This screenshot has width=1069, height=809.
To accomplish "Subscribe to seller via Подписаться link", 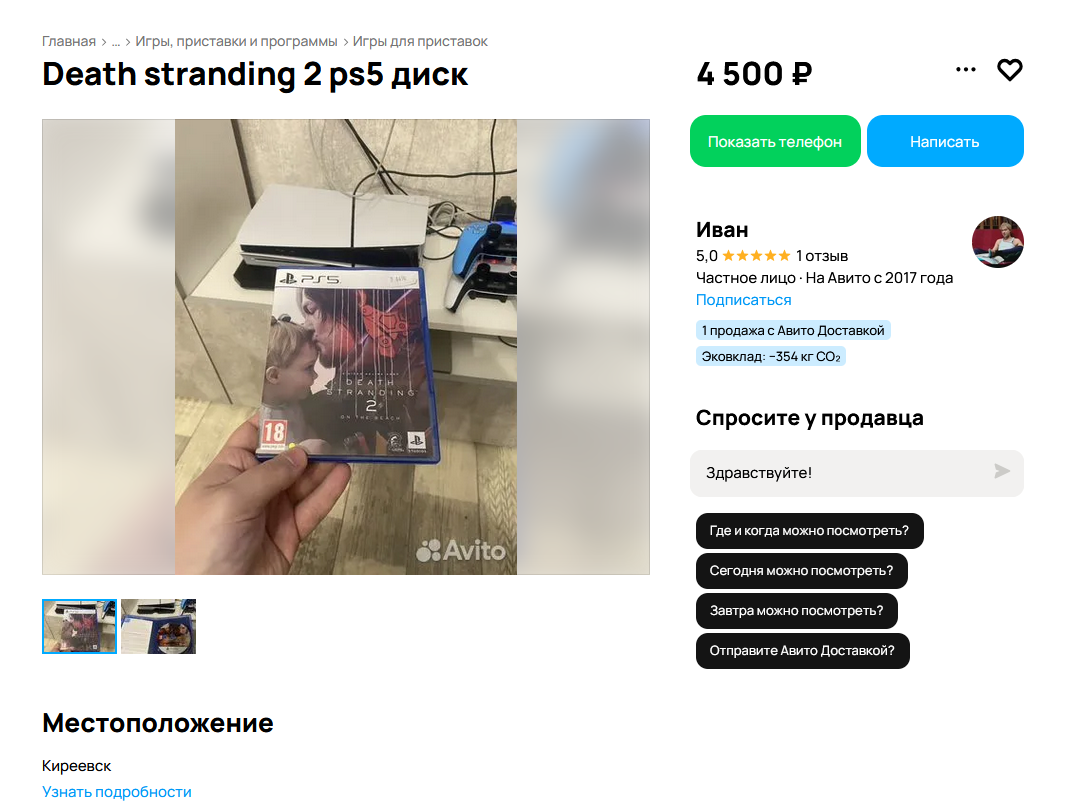I will 743,300.
